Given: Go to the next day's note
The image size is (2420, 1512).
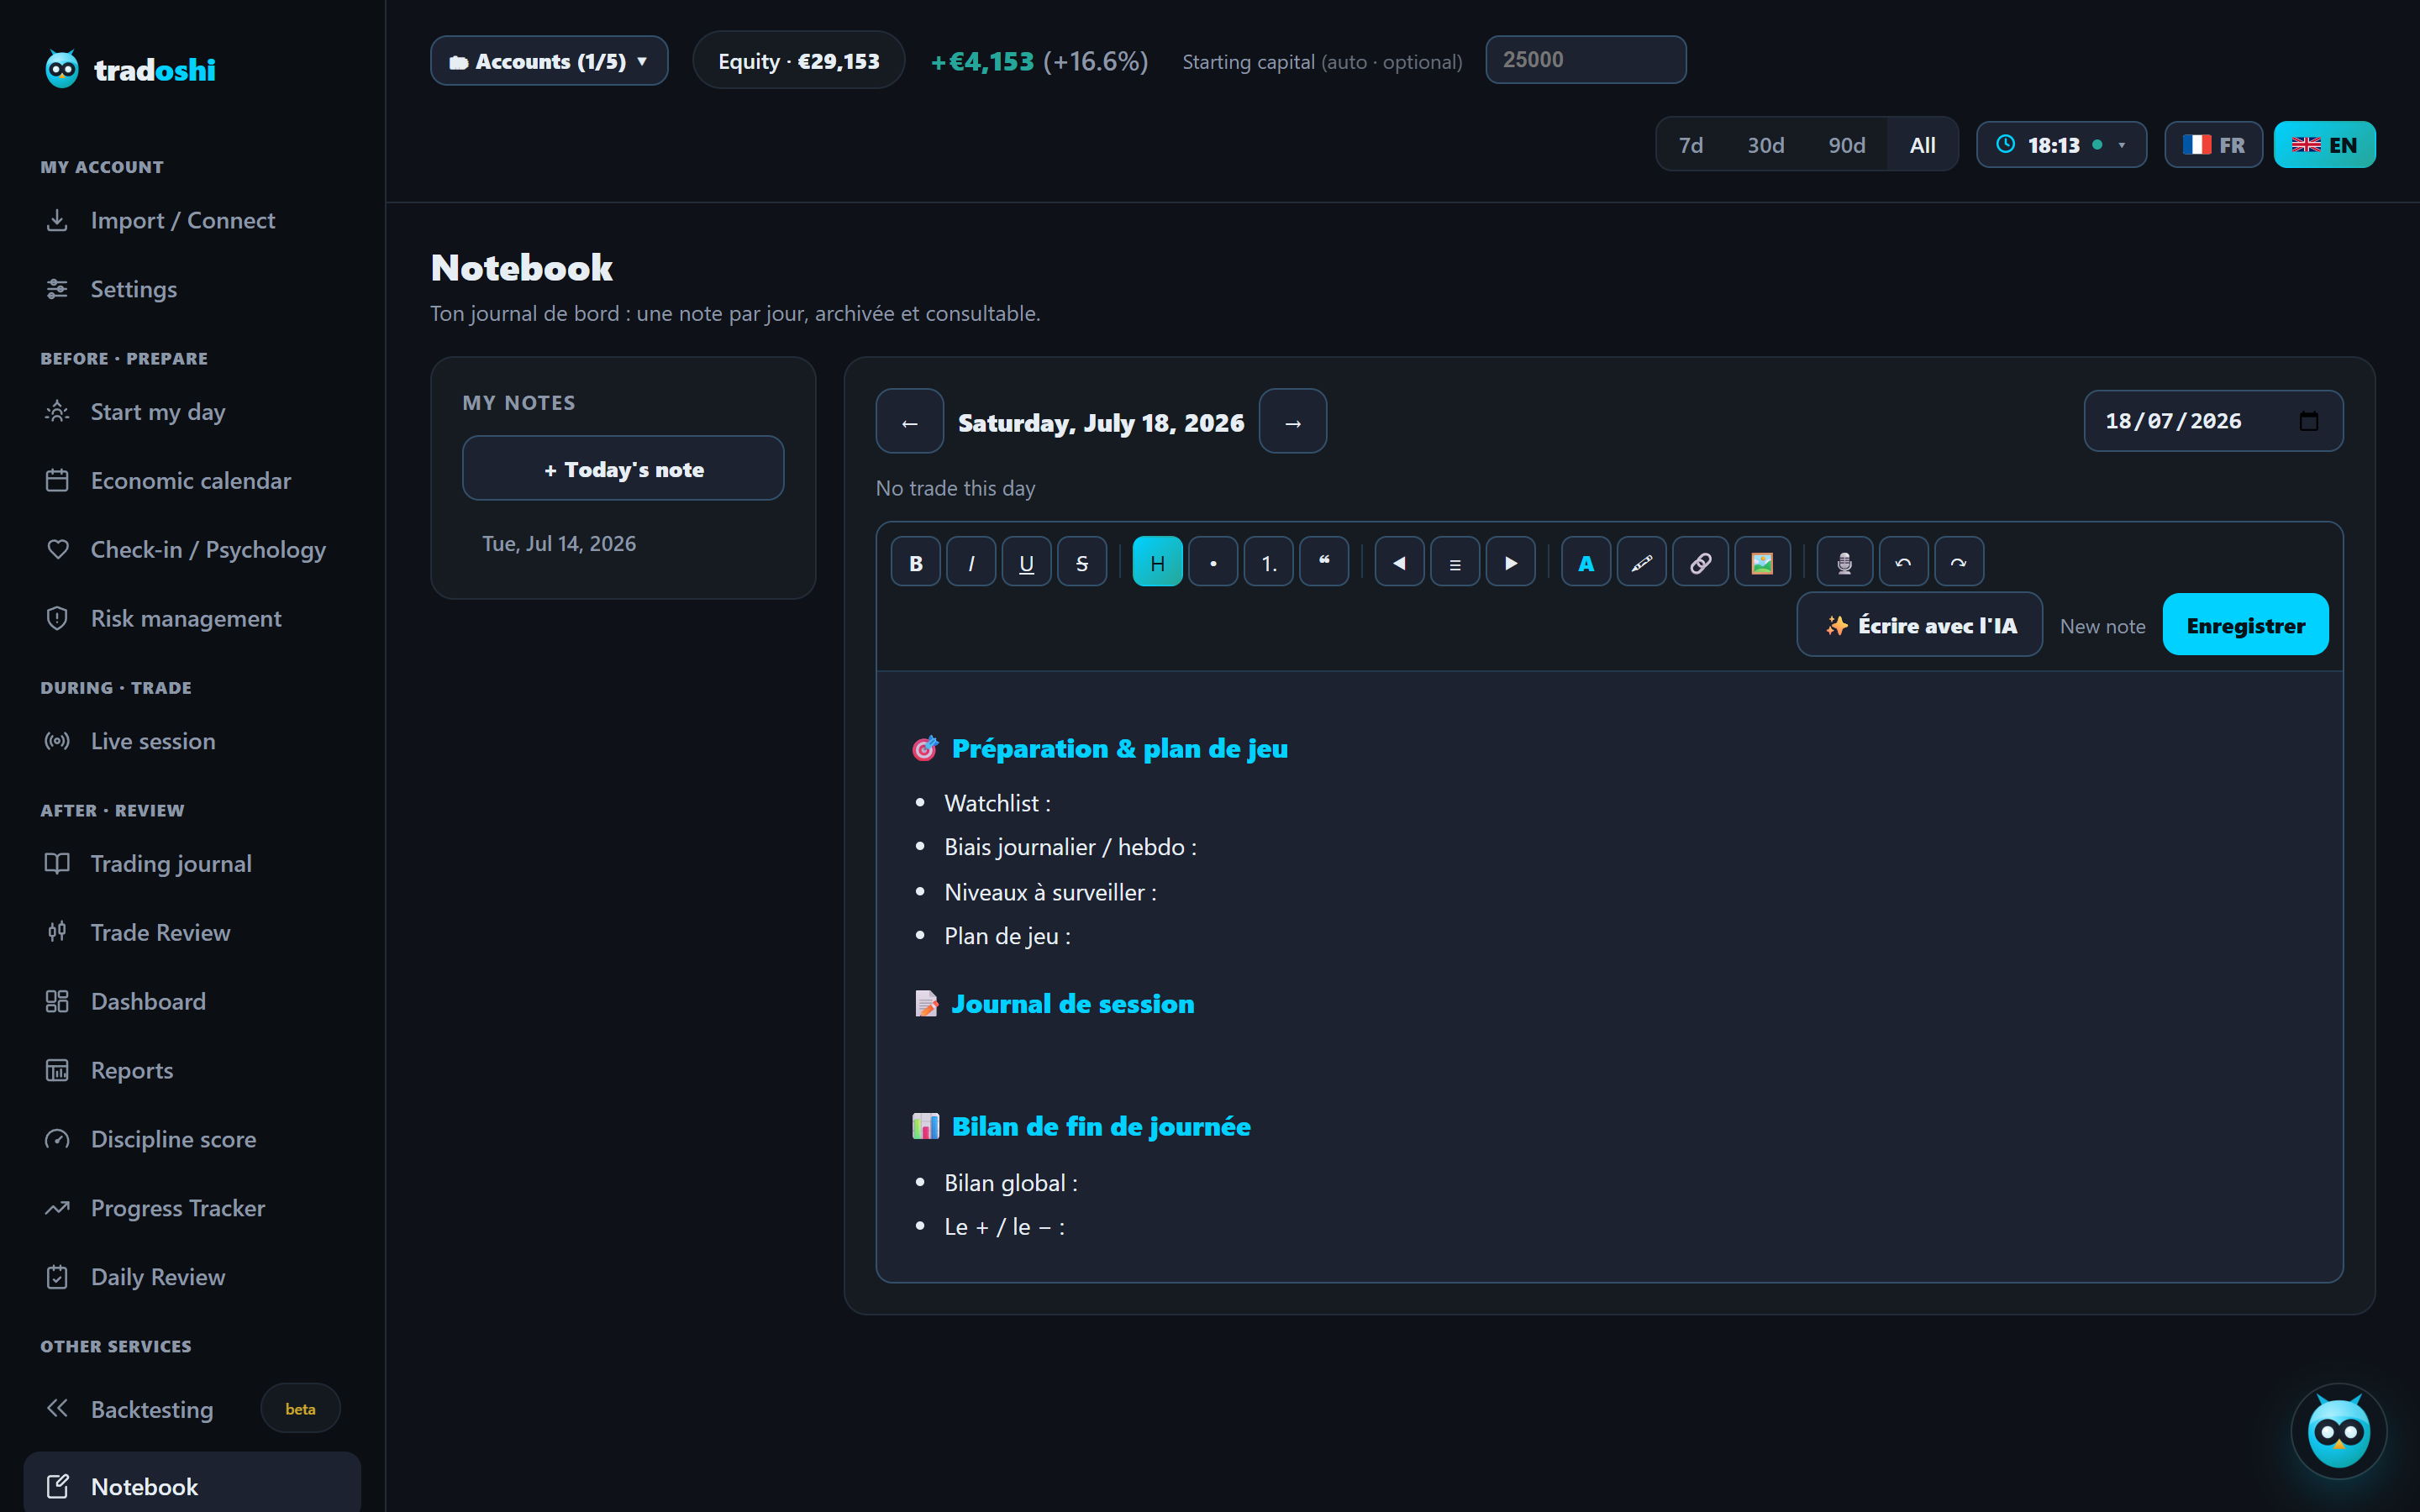Looking at the screenshot, I should [1293, 421].
